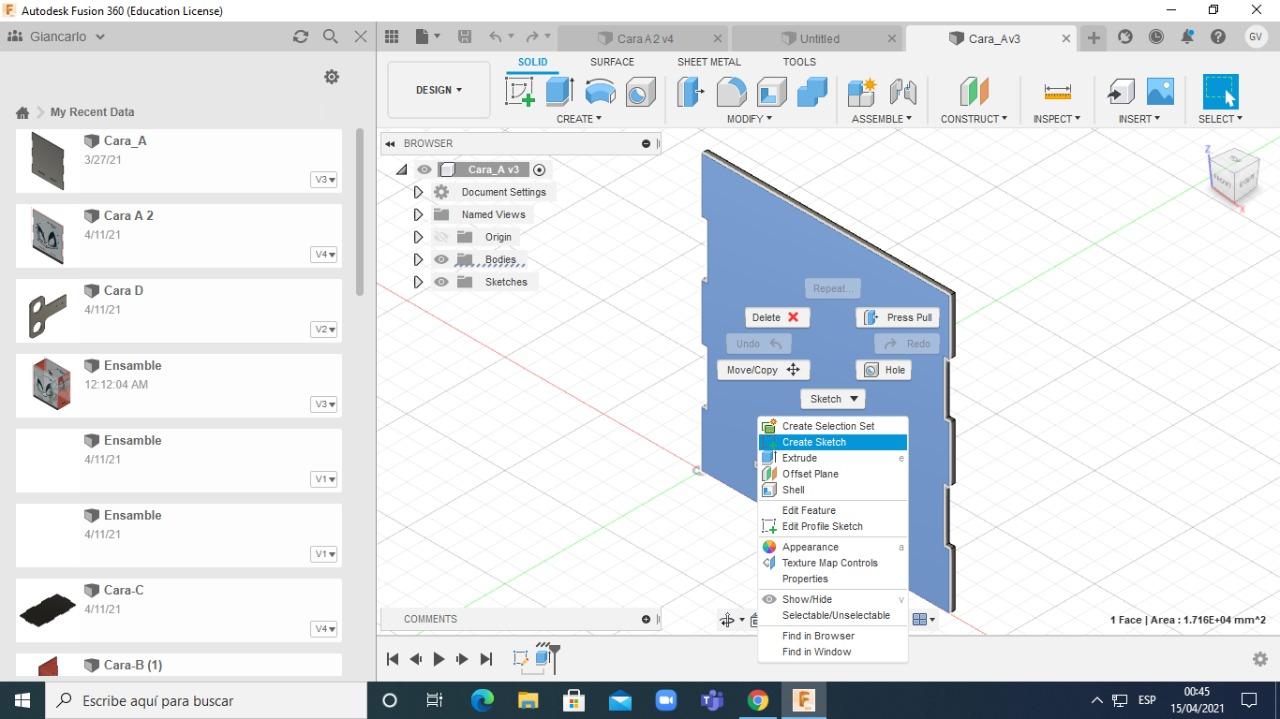Select Press Pull icon in Modify group
Screen dimensions: 1280x719
click(691, 92)
